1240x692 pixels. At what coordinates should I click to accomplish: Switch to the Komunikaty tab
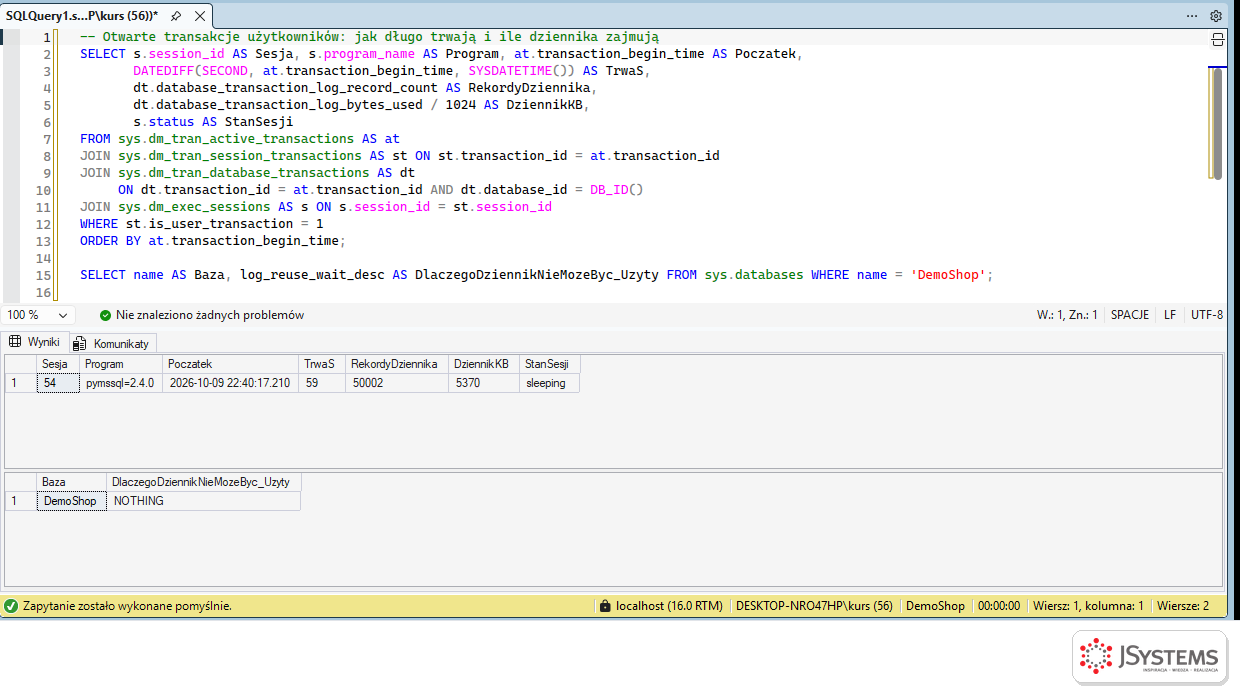click(113, 343)
